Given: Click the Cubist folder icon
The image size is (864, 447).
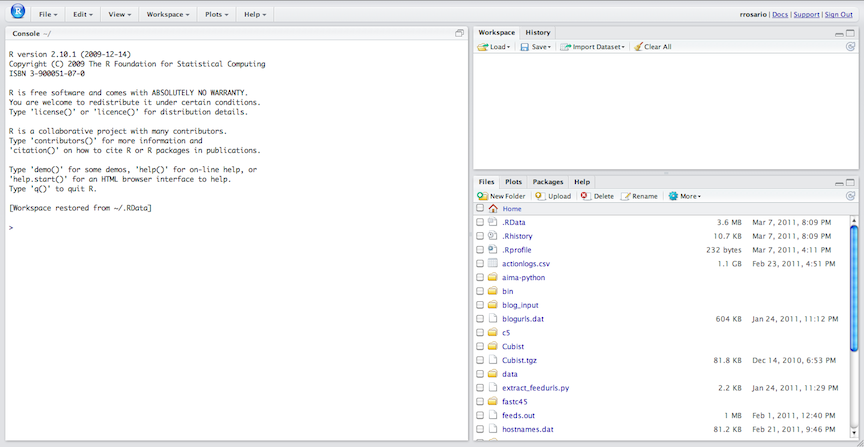Looking at the screenshot, I should coord(493,346).
